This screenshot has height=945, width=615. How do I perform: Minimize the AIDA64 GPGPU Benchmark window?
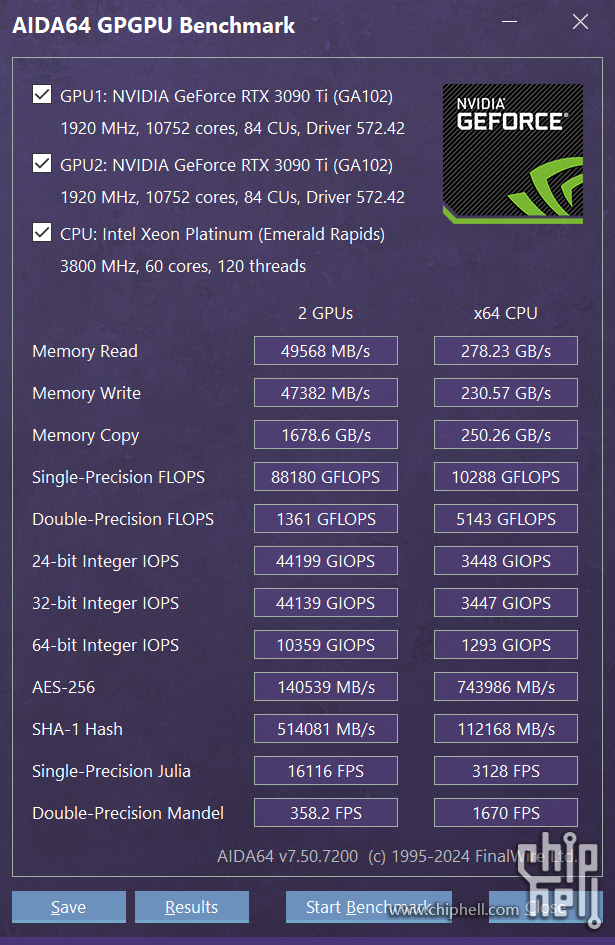click(509, 22)
